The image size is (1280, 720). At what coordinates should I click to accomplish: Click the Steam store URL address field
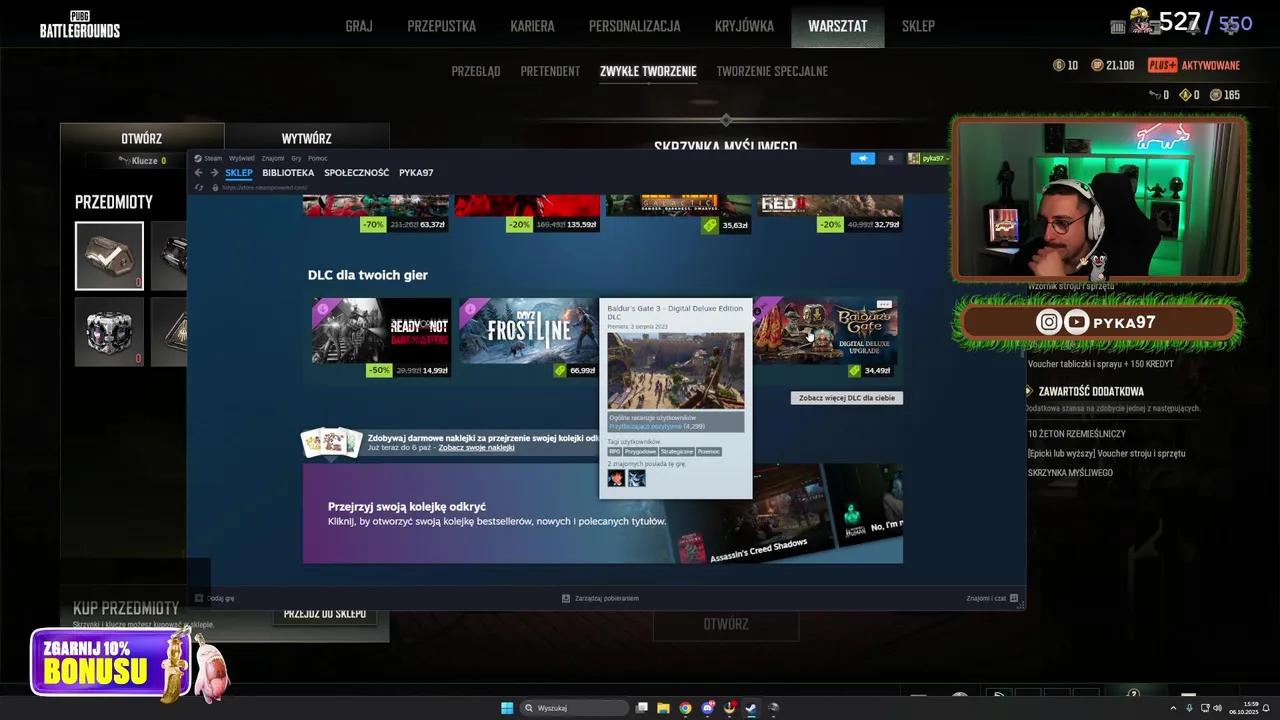[x=263, y=187]
